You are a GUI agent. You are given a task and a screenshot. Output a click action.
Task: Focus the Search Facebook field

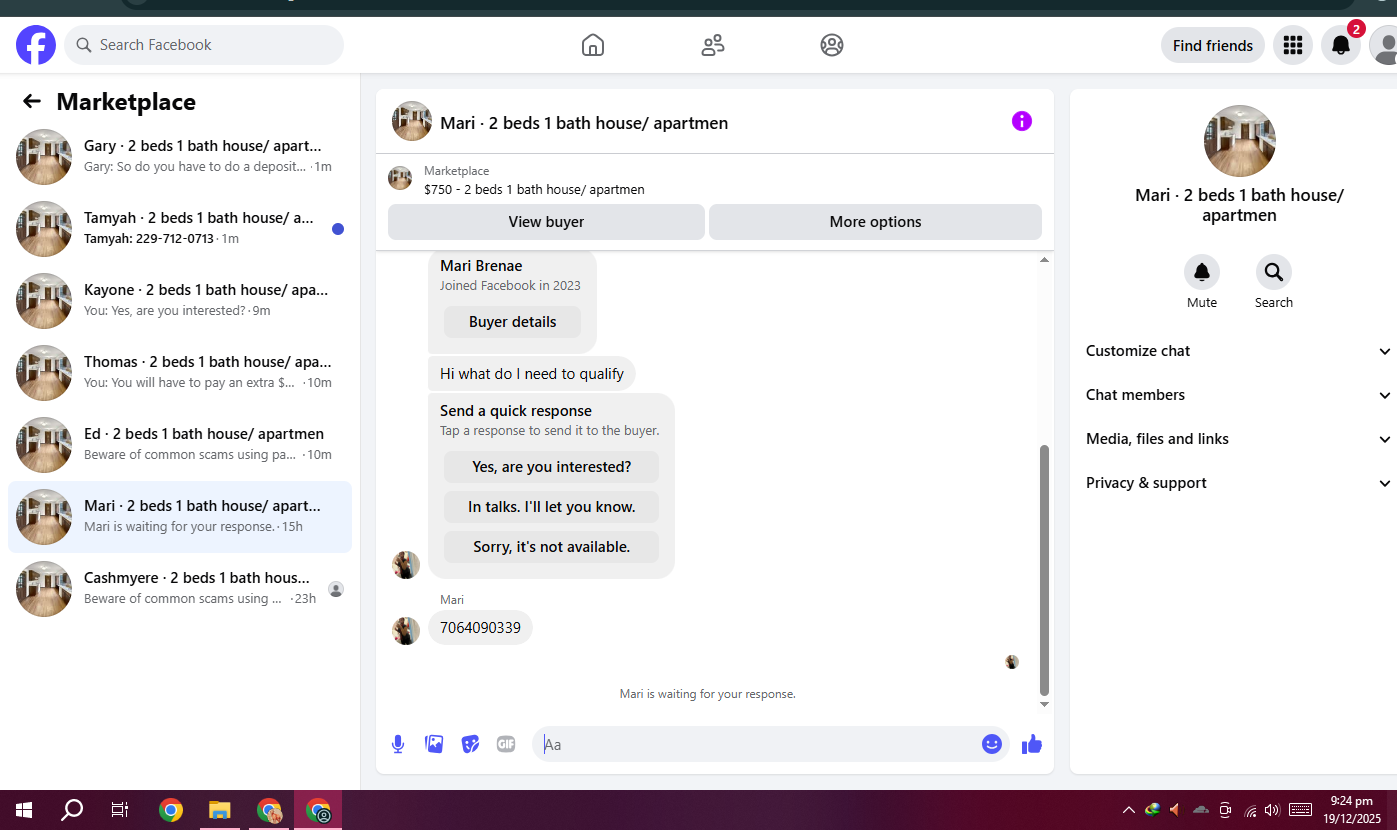[204, 45]
